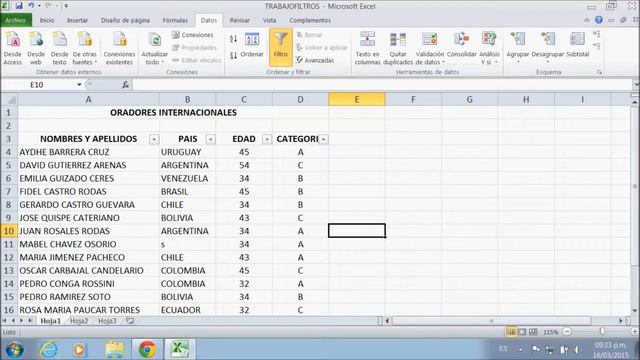Open Texto en columnas tool
Screen dimensions: 640x360
[367, 48]
